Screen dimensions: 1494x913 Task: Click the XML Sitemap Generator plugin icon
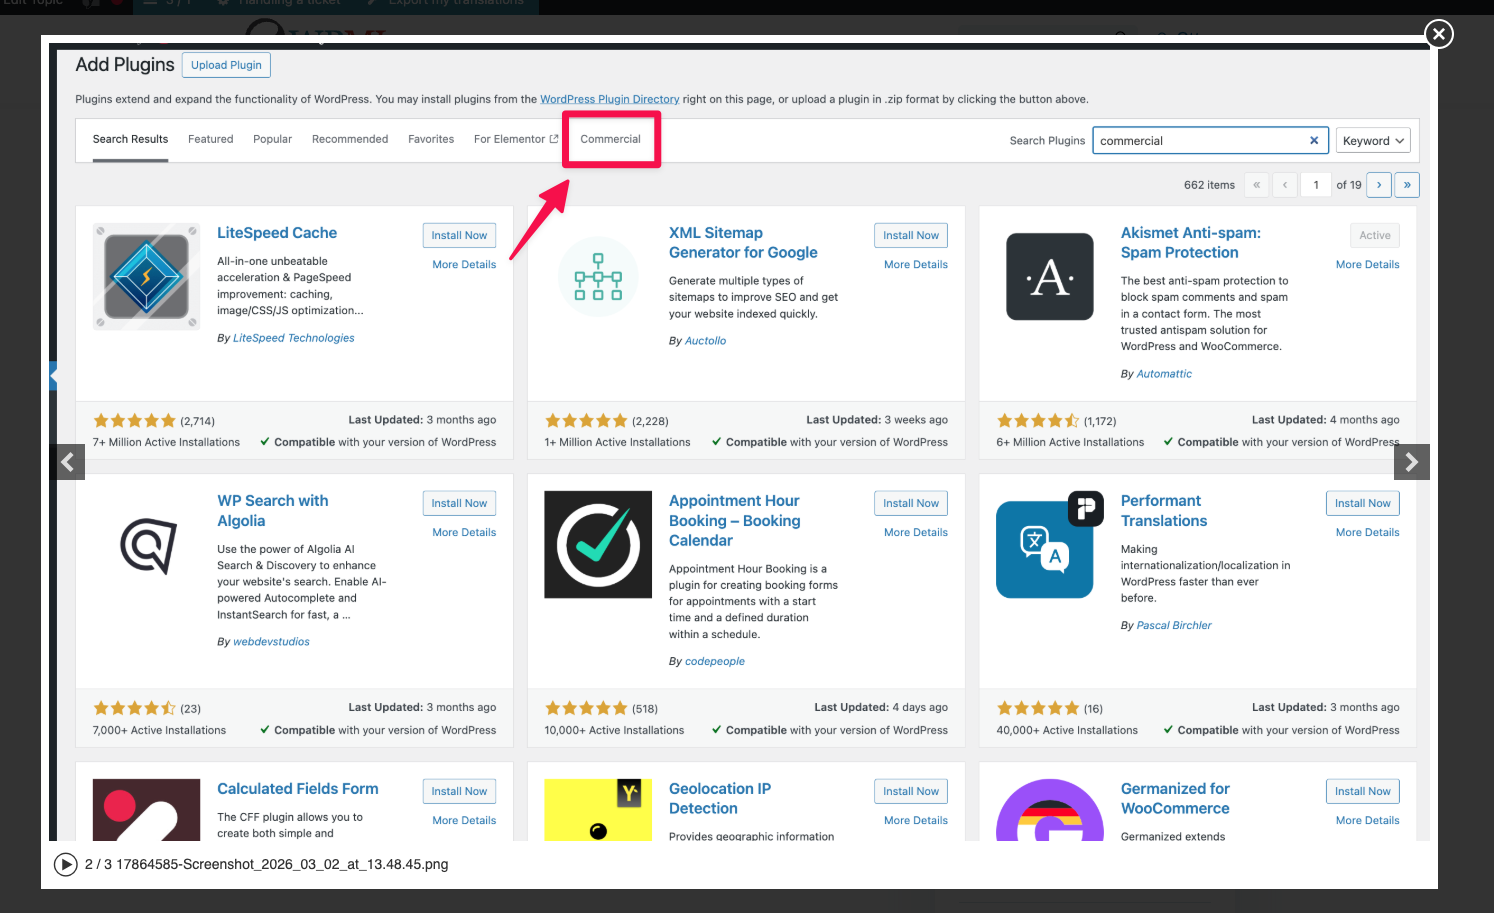click(598, 277)
